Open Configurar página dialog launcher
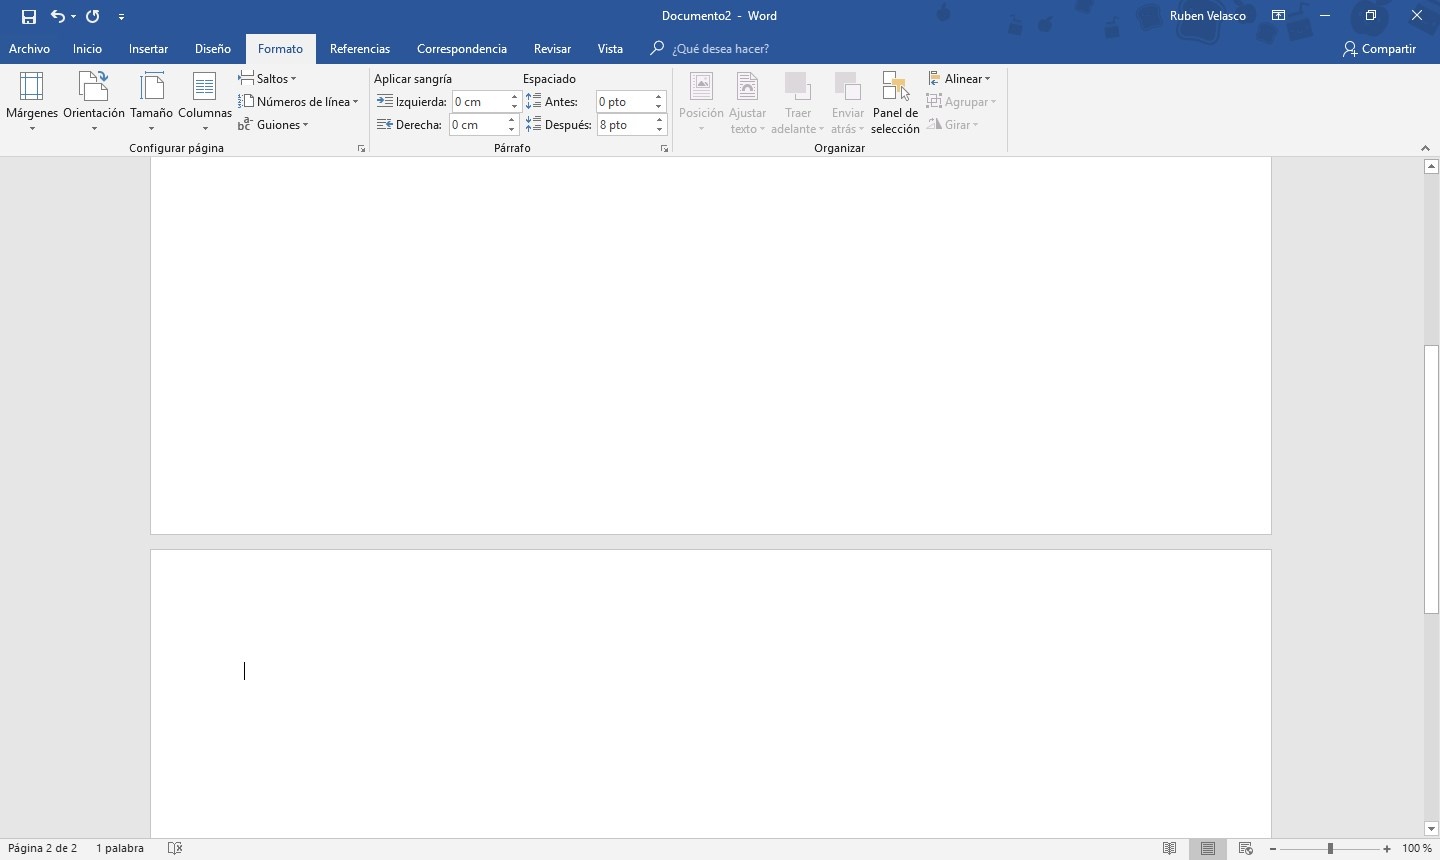1440x860 pixels. pyautogui.click(x=361, y=148)
